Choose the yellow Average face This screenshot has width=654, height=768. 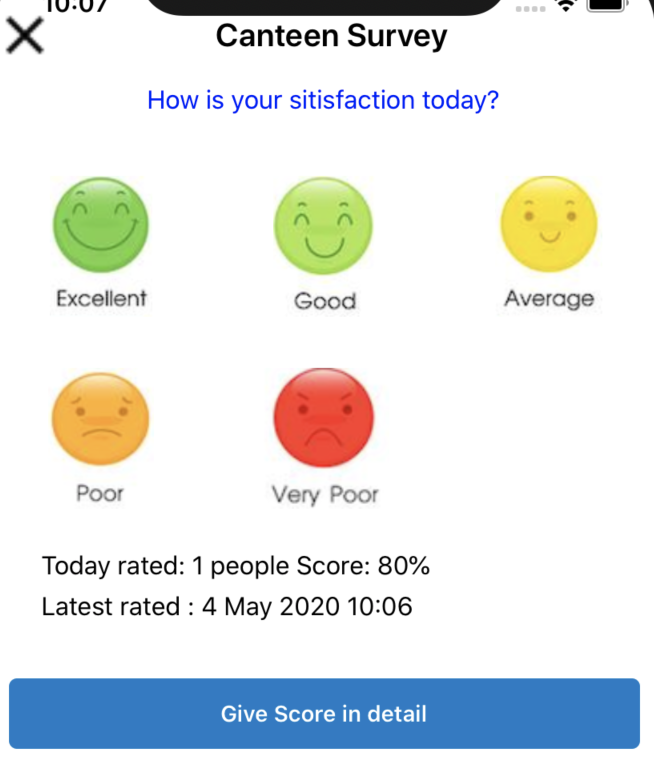pyautogui.click(x=548, y=224)
